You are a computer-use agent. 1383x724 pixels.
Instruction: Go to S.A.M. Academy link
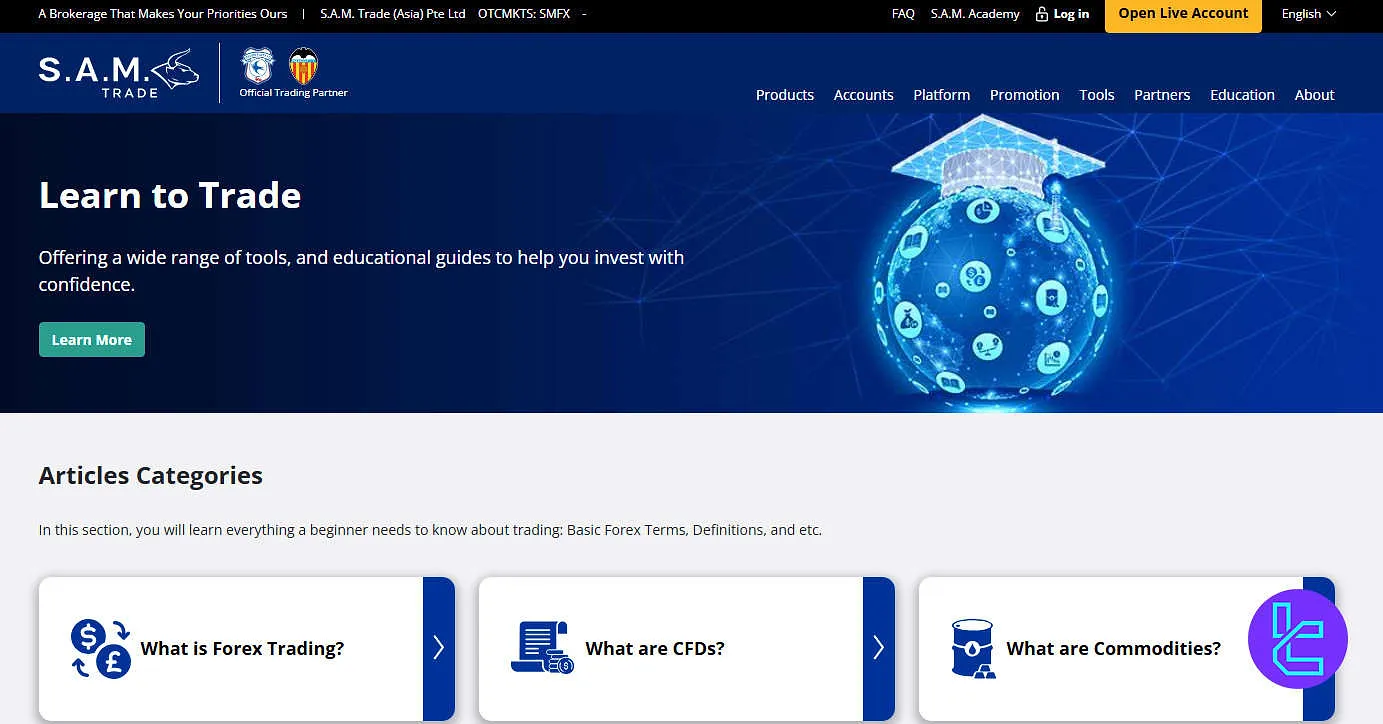[x=975, y=14]
